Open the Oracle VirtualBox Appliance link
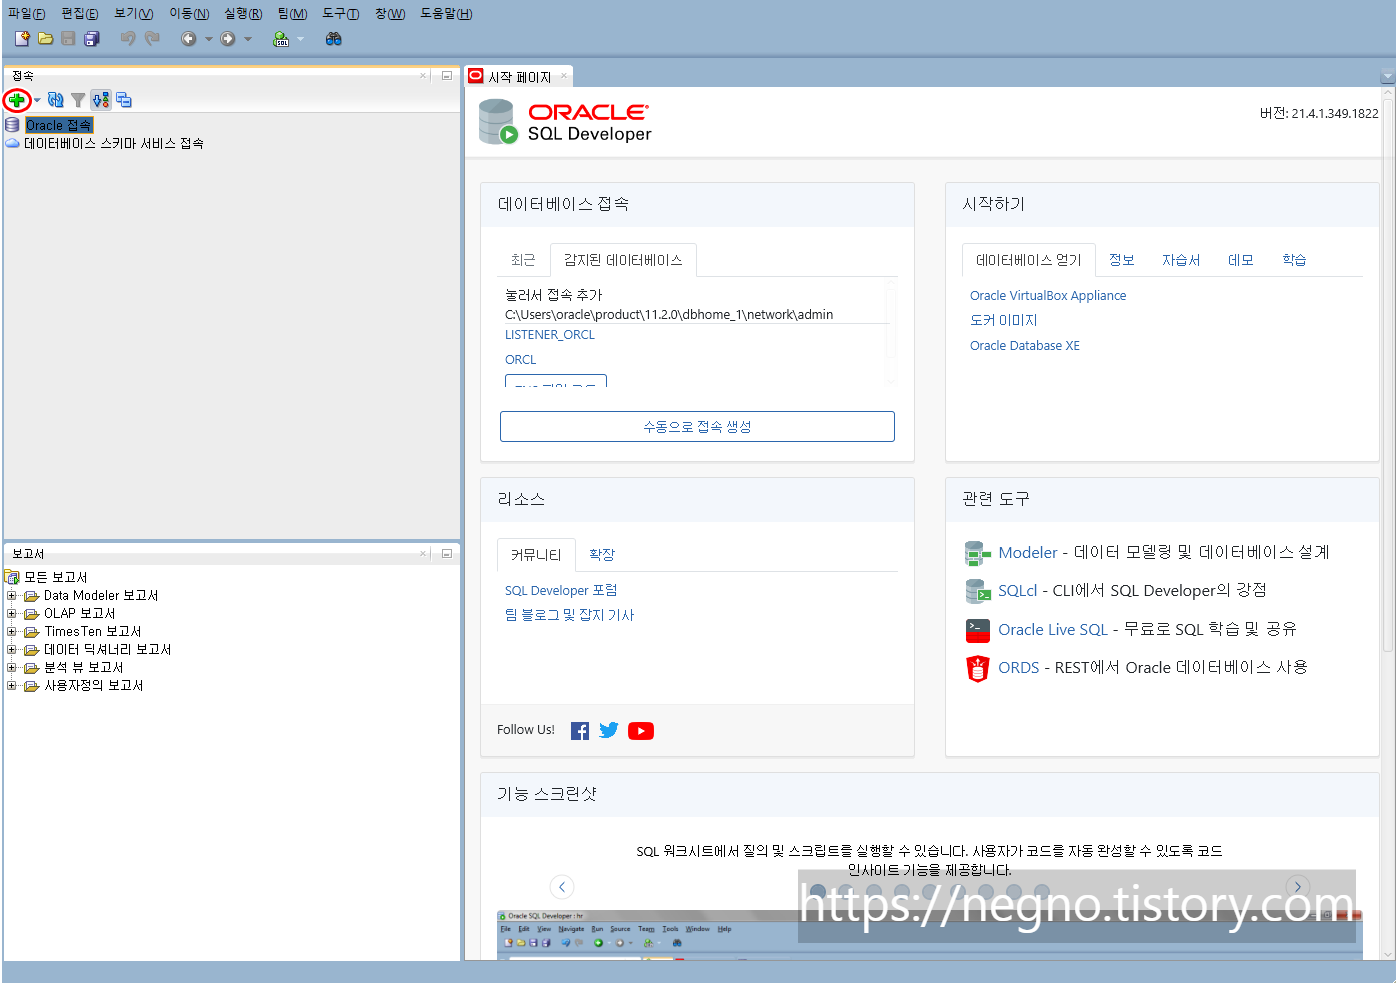Screen dimensions: 1396x983 click(x=1048, y=296)
